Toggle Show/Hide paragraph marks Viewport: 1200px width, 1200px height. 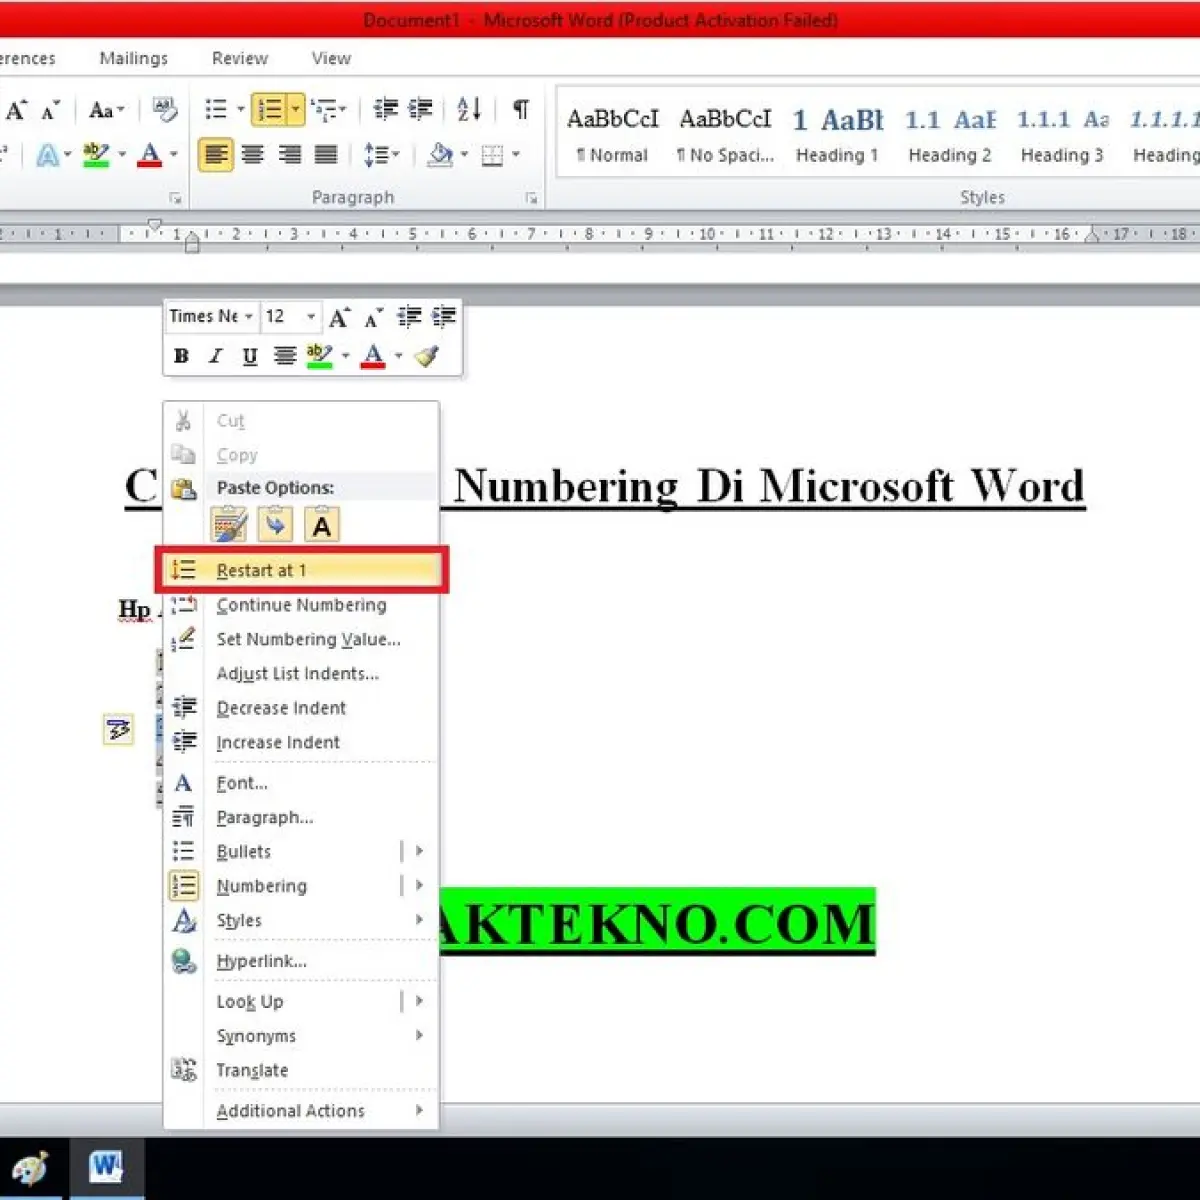pos(520,109)
